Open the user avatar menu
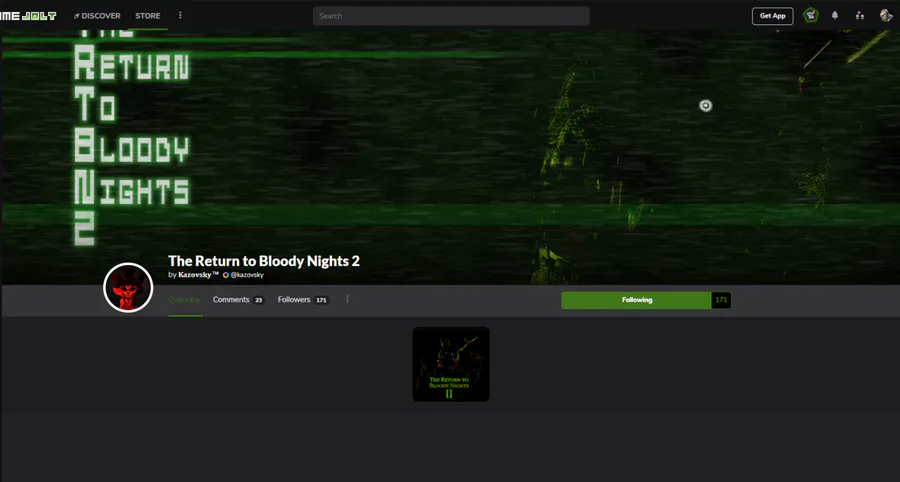Image resolution: width=900 pixels, height=482 pixels. coord(886,15)
